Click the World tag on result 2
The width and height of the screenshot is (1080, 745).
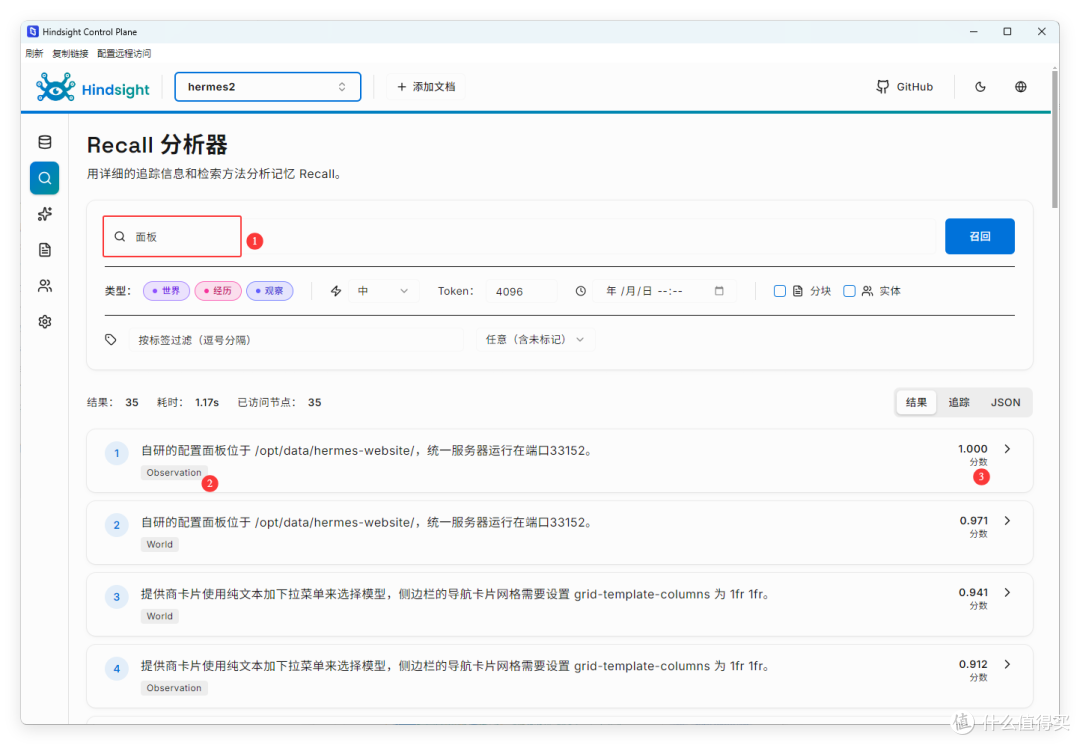click(x=160, y=544)
